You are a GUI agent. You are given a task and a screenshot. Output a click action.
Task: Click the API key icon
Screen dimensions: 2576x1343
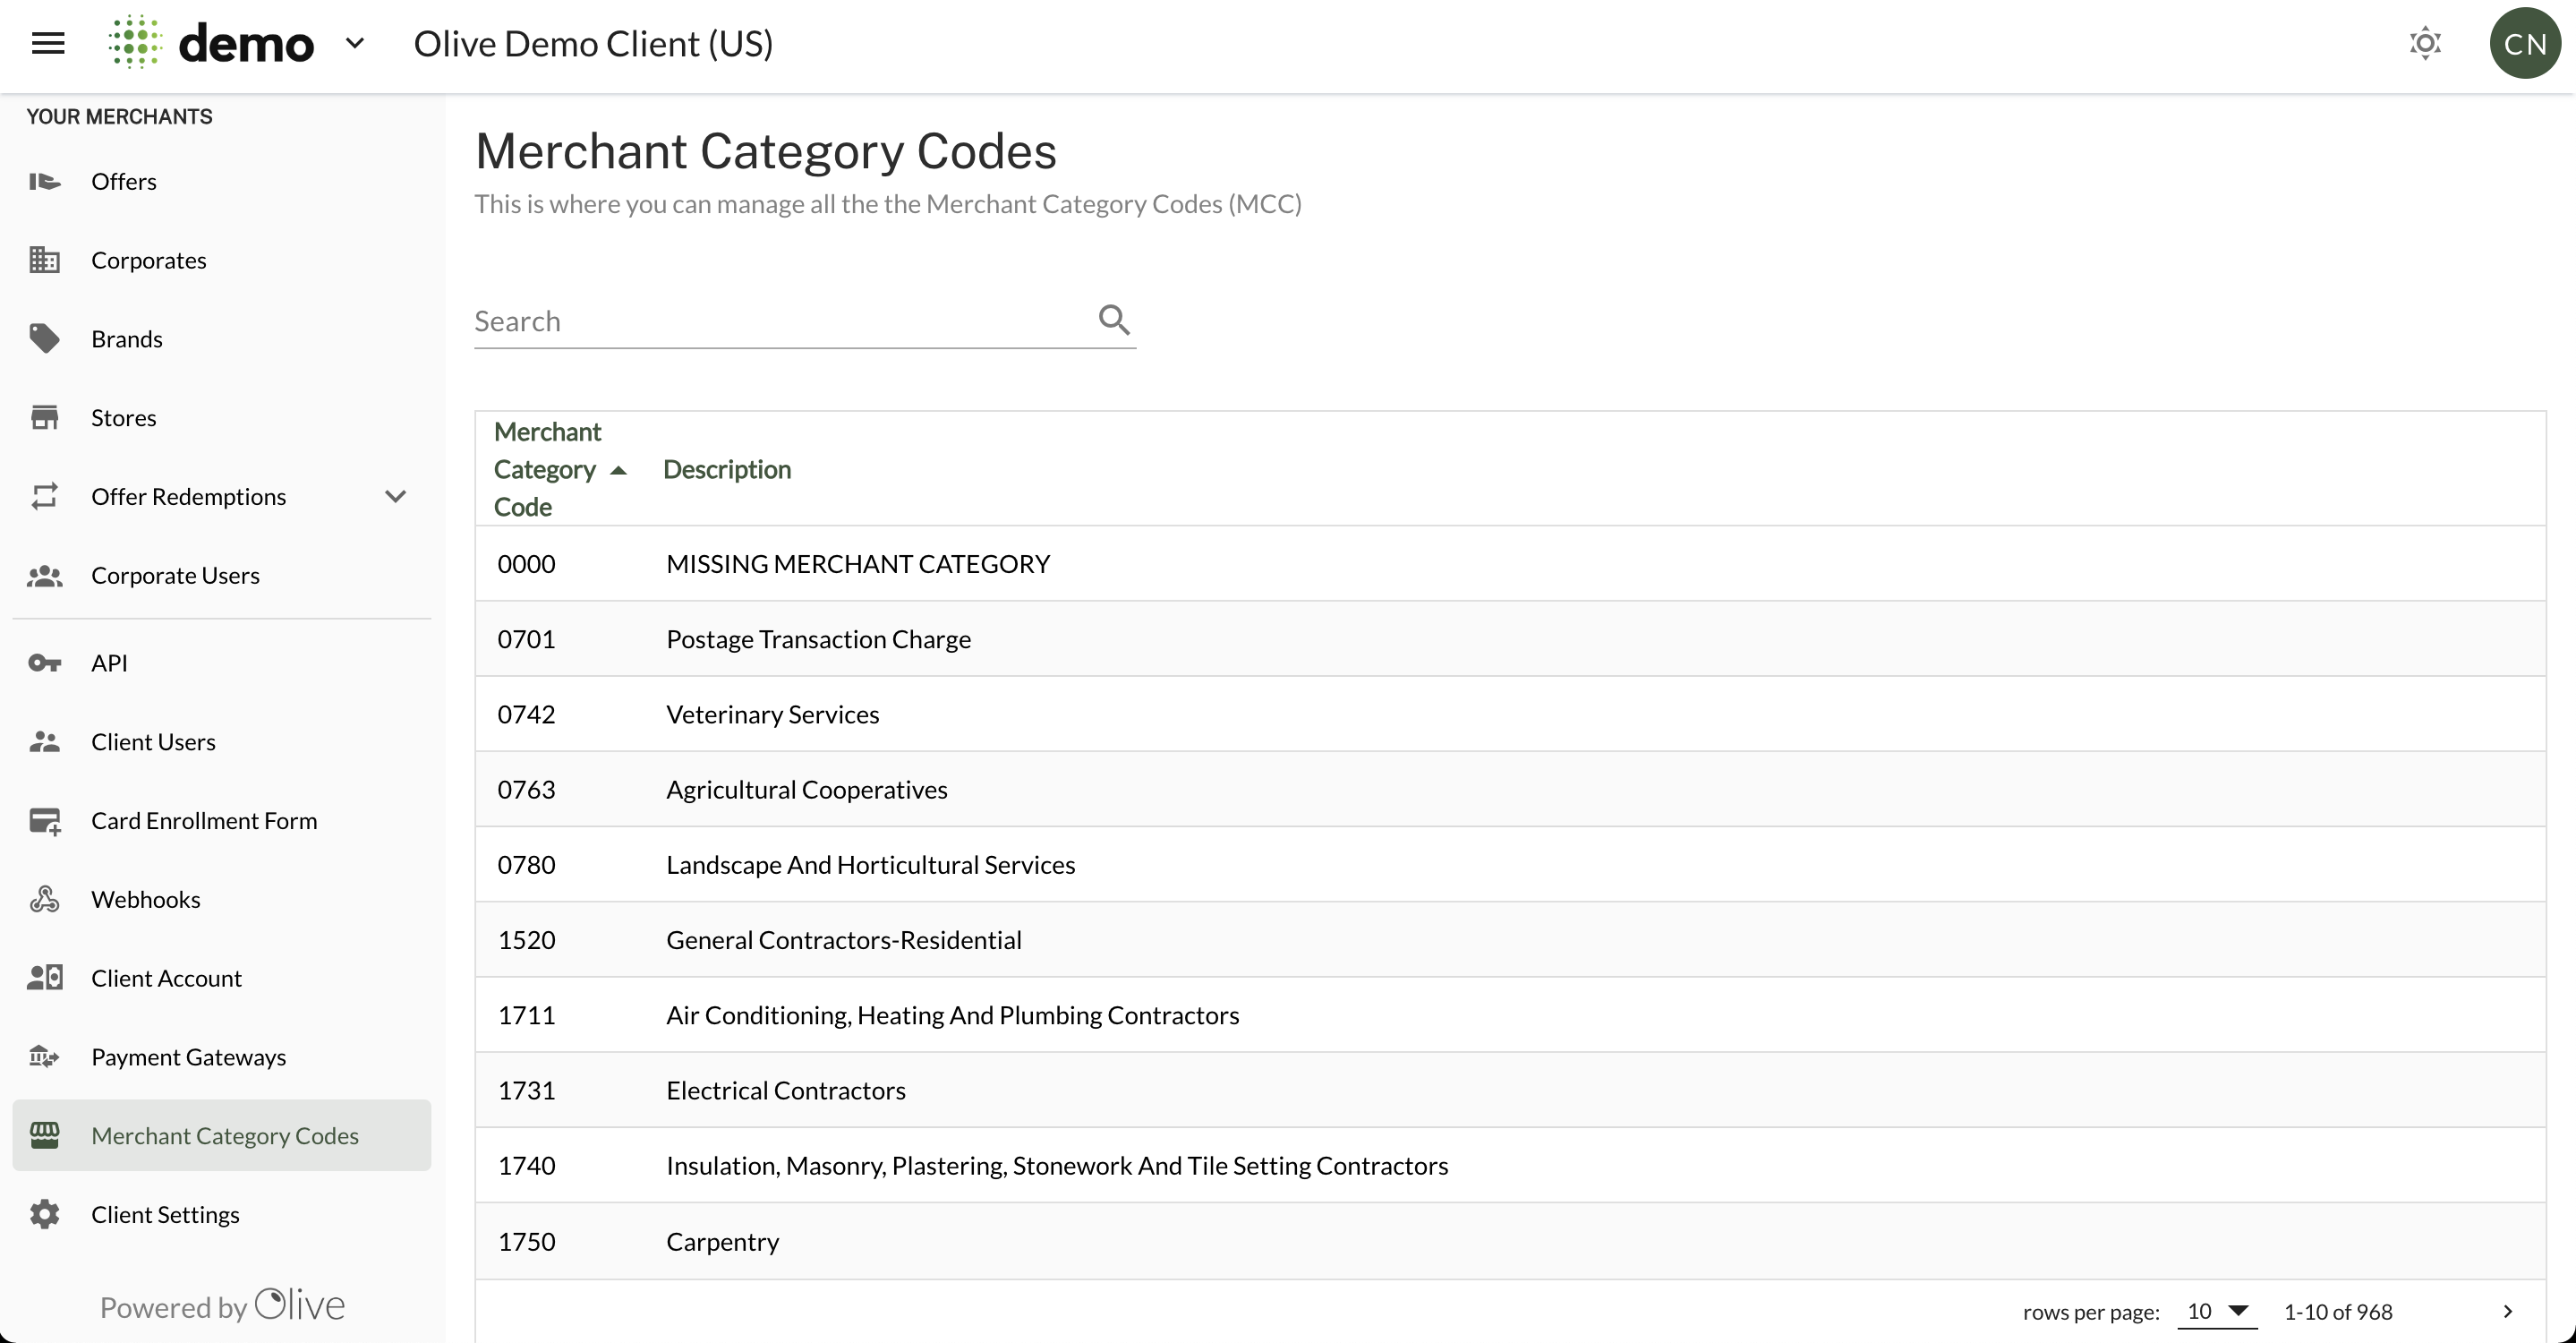[x=44, y=663]
